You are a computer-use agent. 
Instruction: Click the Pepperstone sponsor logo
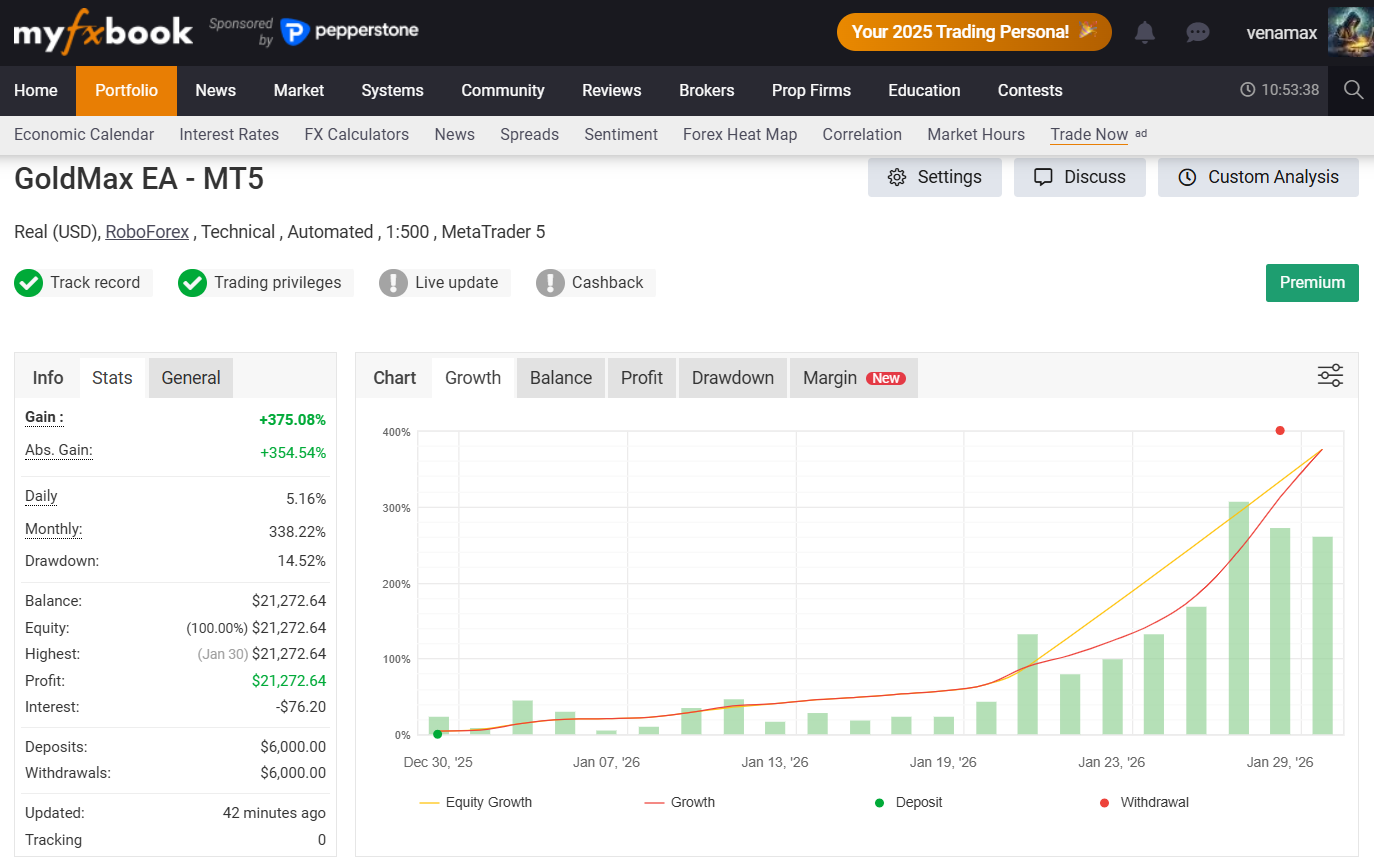pos(349,31)
